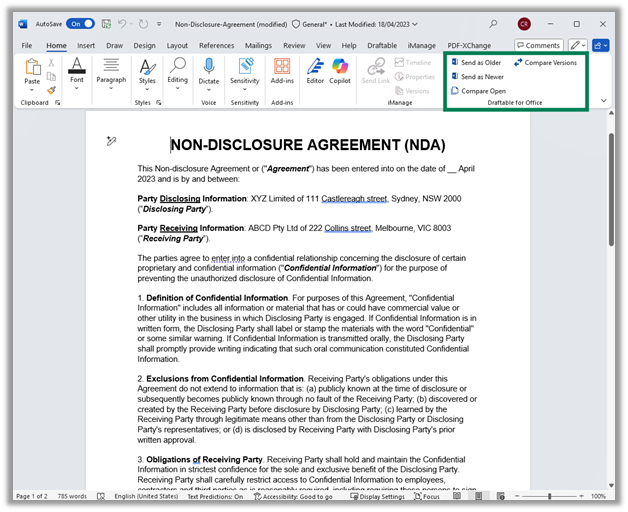Image resolution: width=628 pixels, height=512 pixels.
Task: Switch to the Draftable tab
Action: (x=381, y=45)
